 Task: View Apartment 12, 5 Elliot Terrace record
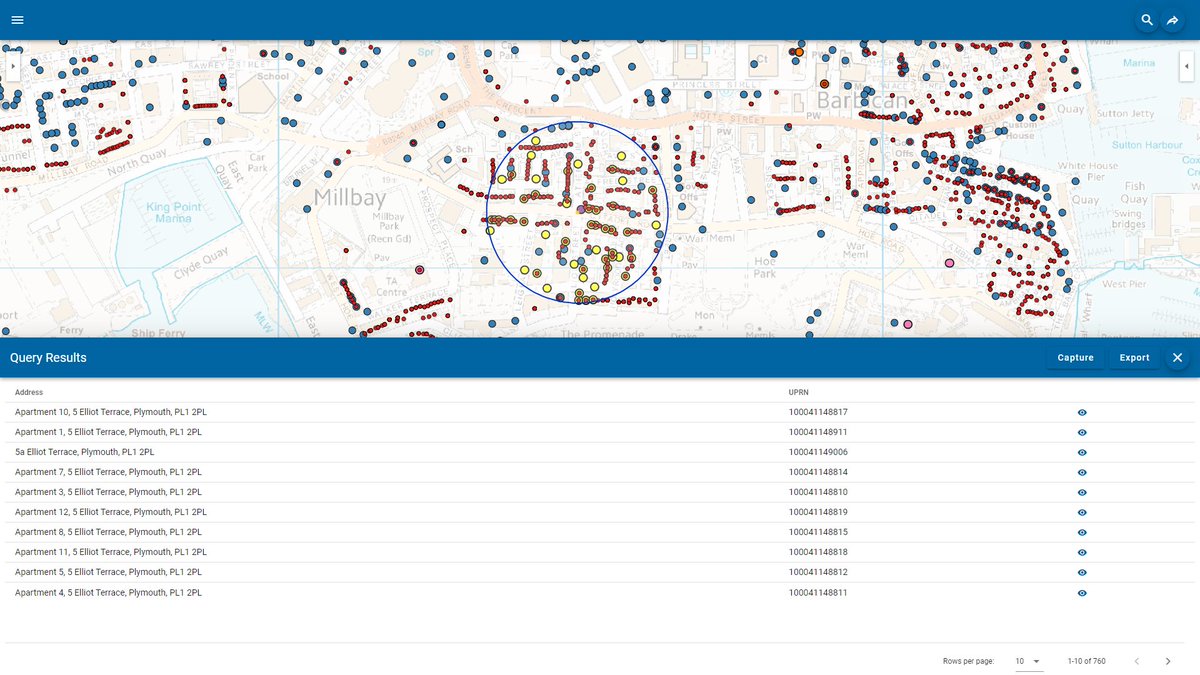click(1081, 511)
